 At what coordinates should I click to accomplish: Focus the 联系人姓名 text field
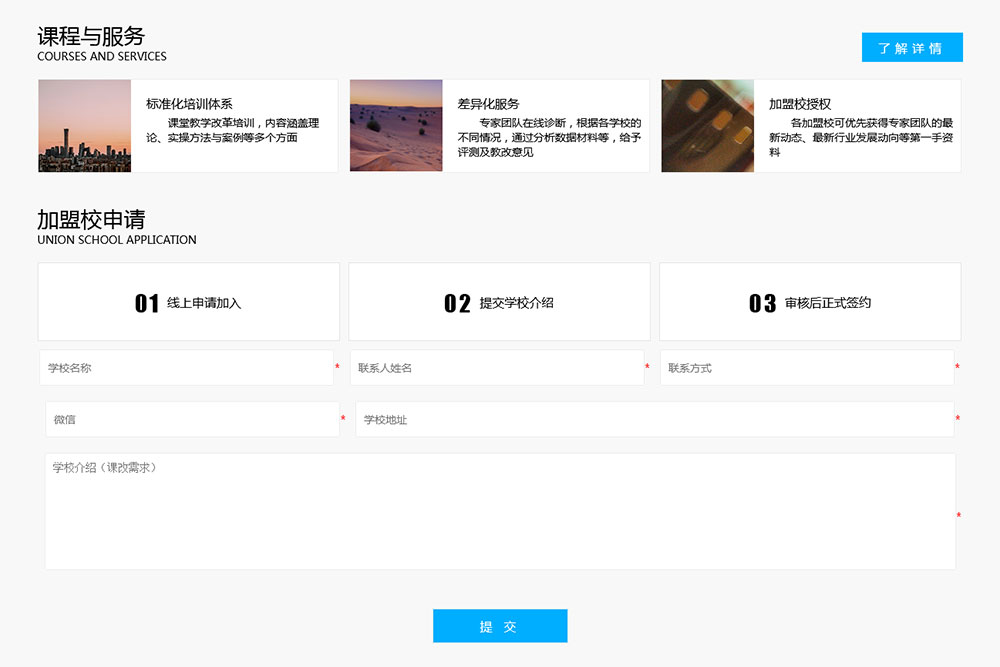pos(496,368)
